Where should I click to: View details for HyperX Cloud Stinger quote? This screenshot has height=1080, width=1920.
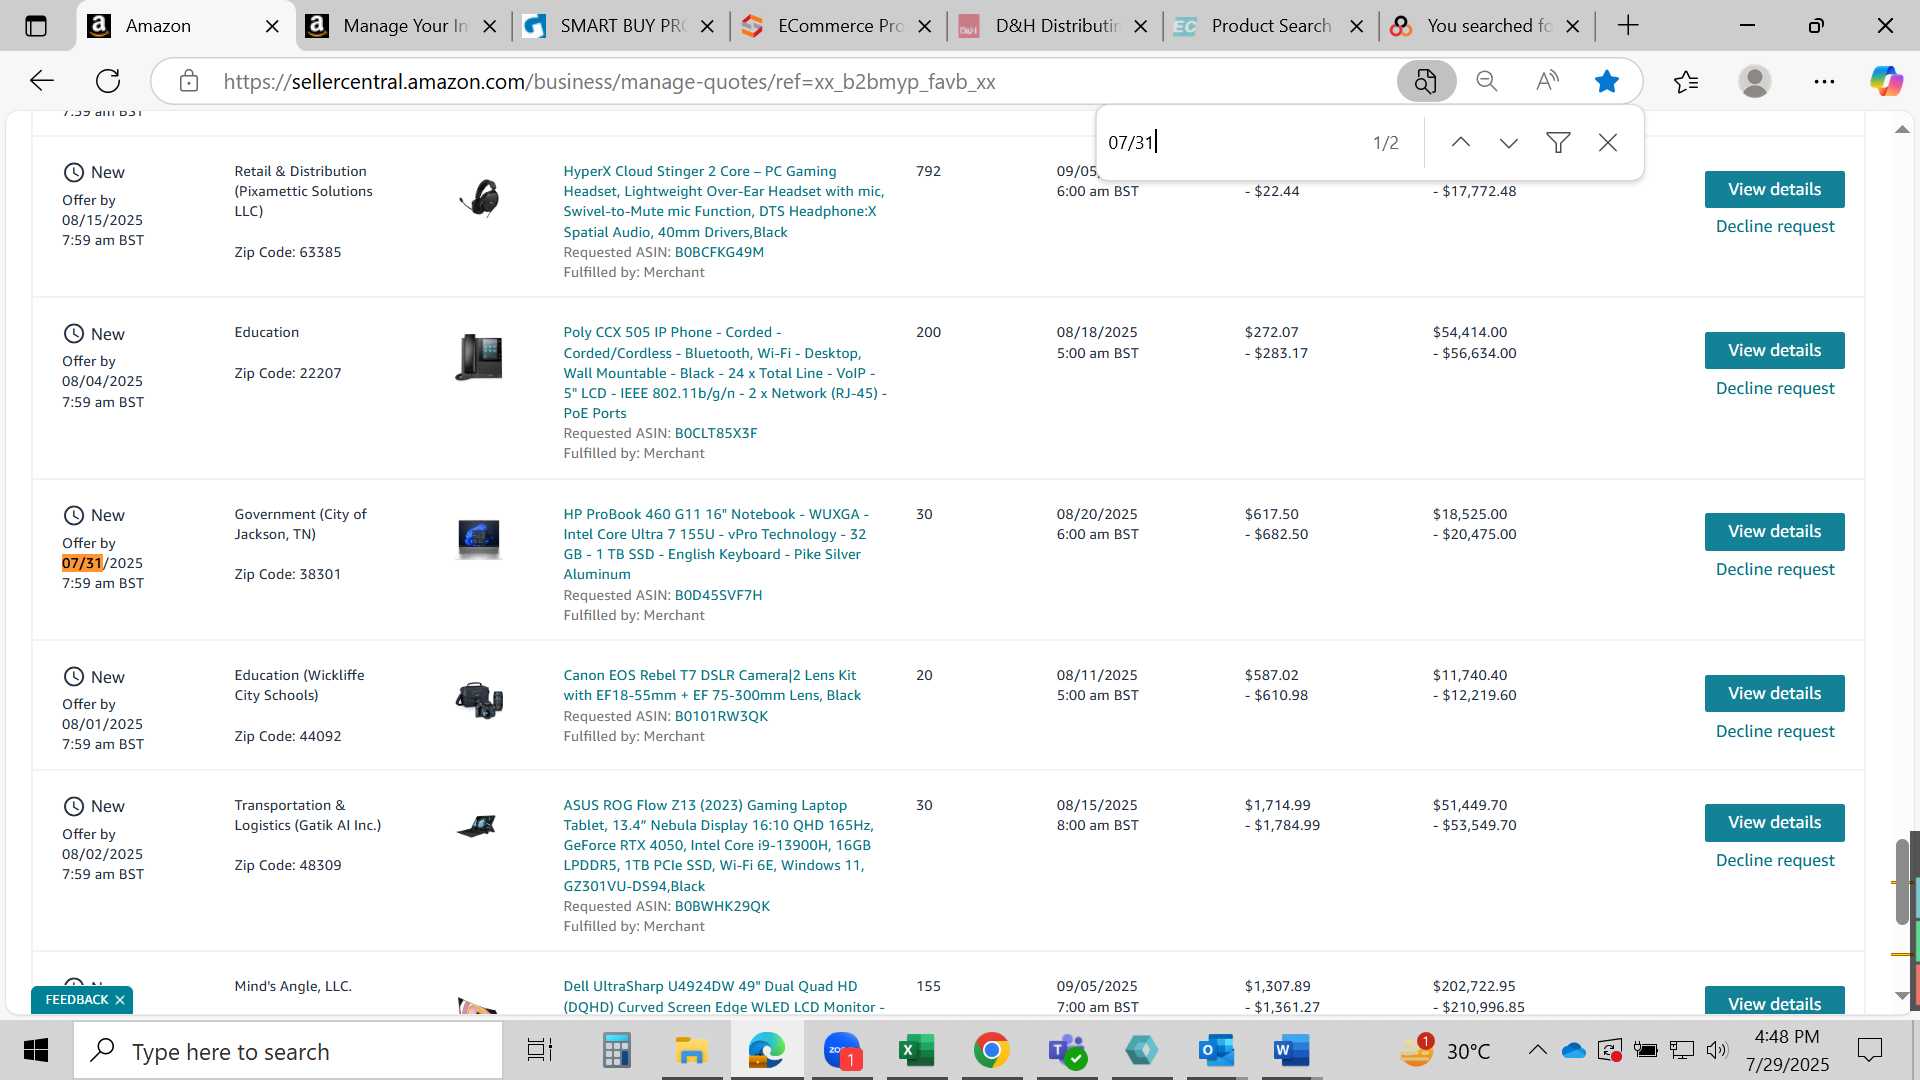click(1774, 189)
